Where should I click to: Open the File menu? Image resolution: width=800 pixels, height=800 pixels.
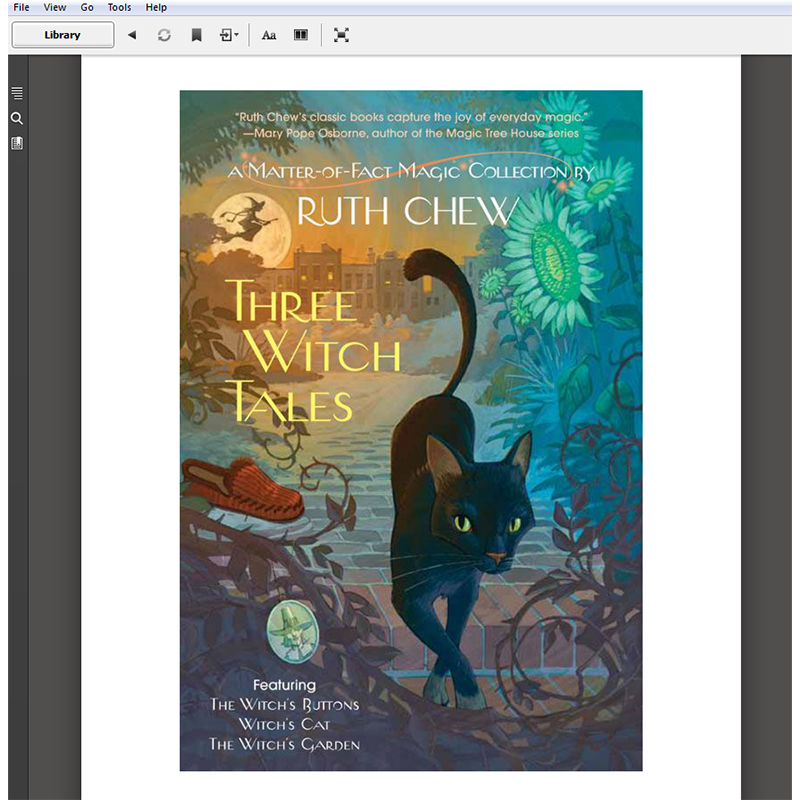[21, 7]
